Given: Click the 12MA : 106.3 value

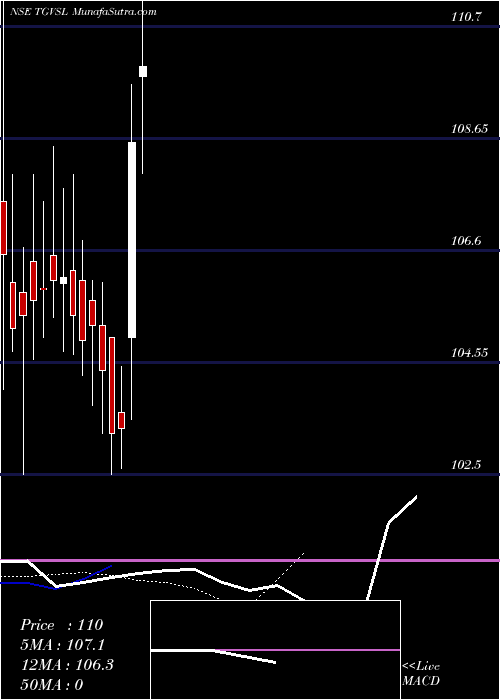Looking at the screenshot, I should pos(67,665).
